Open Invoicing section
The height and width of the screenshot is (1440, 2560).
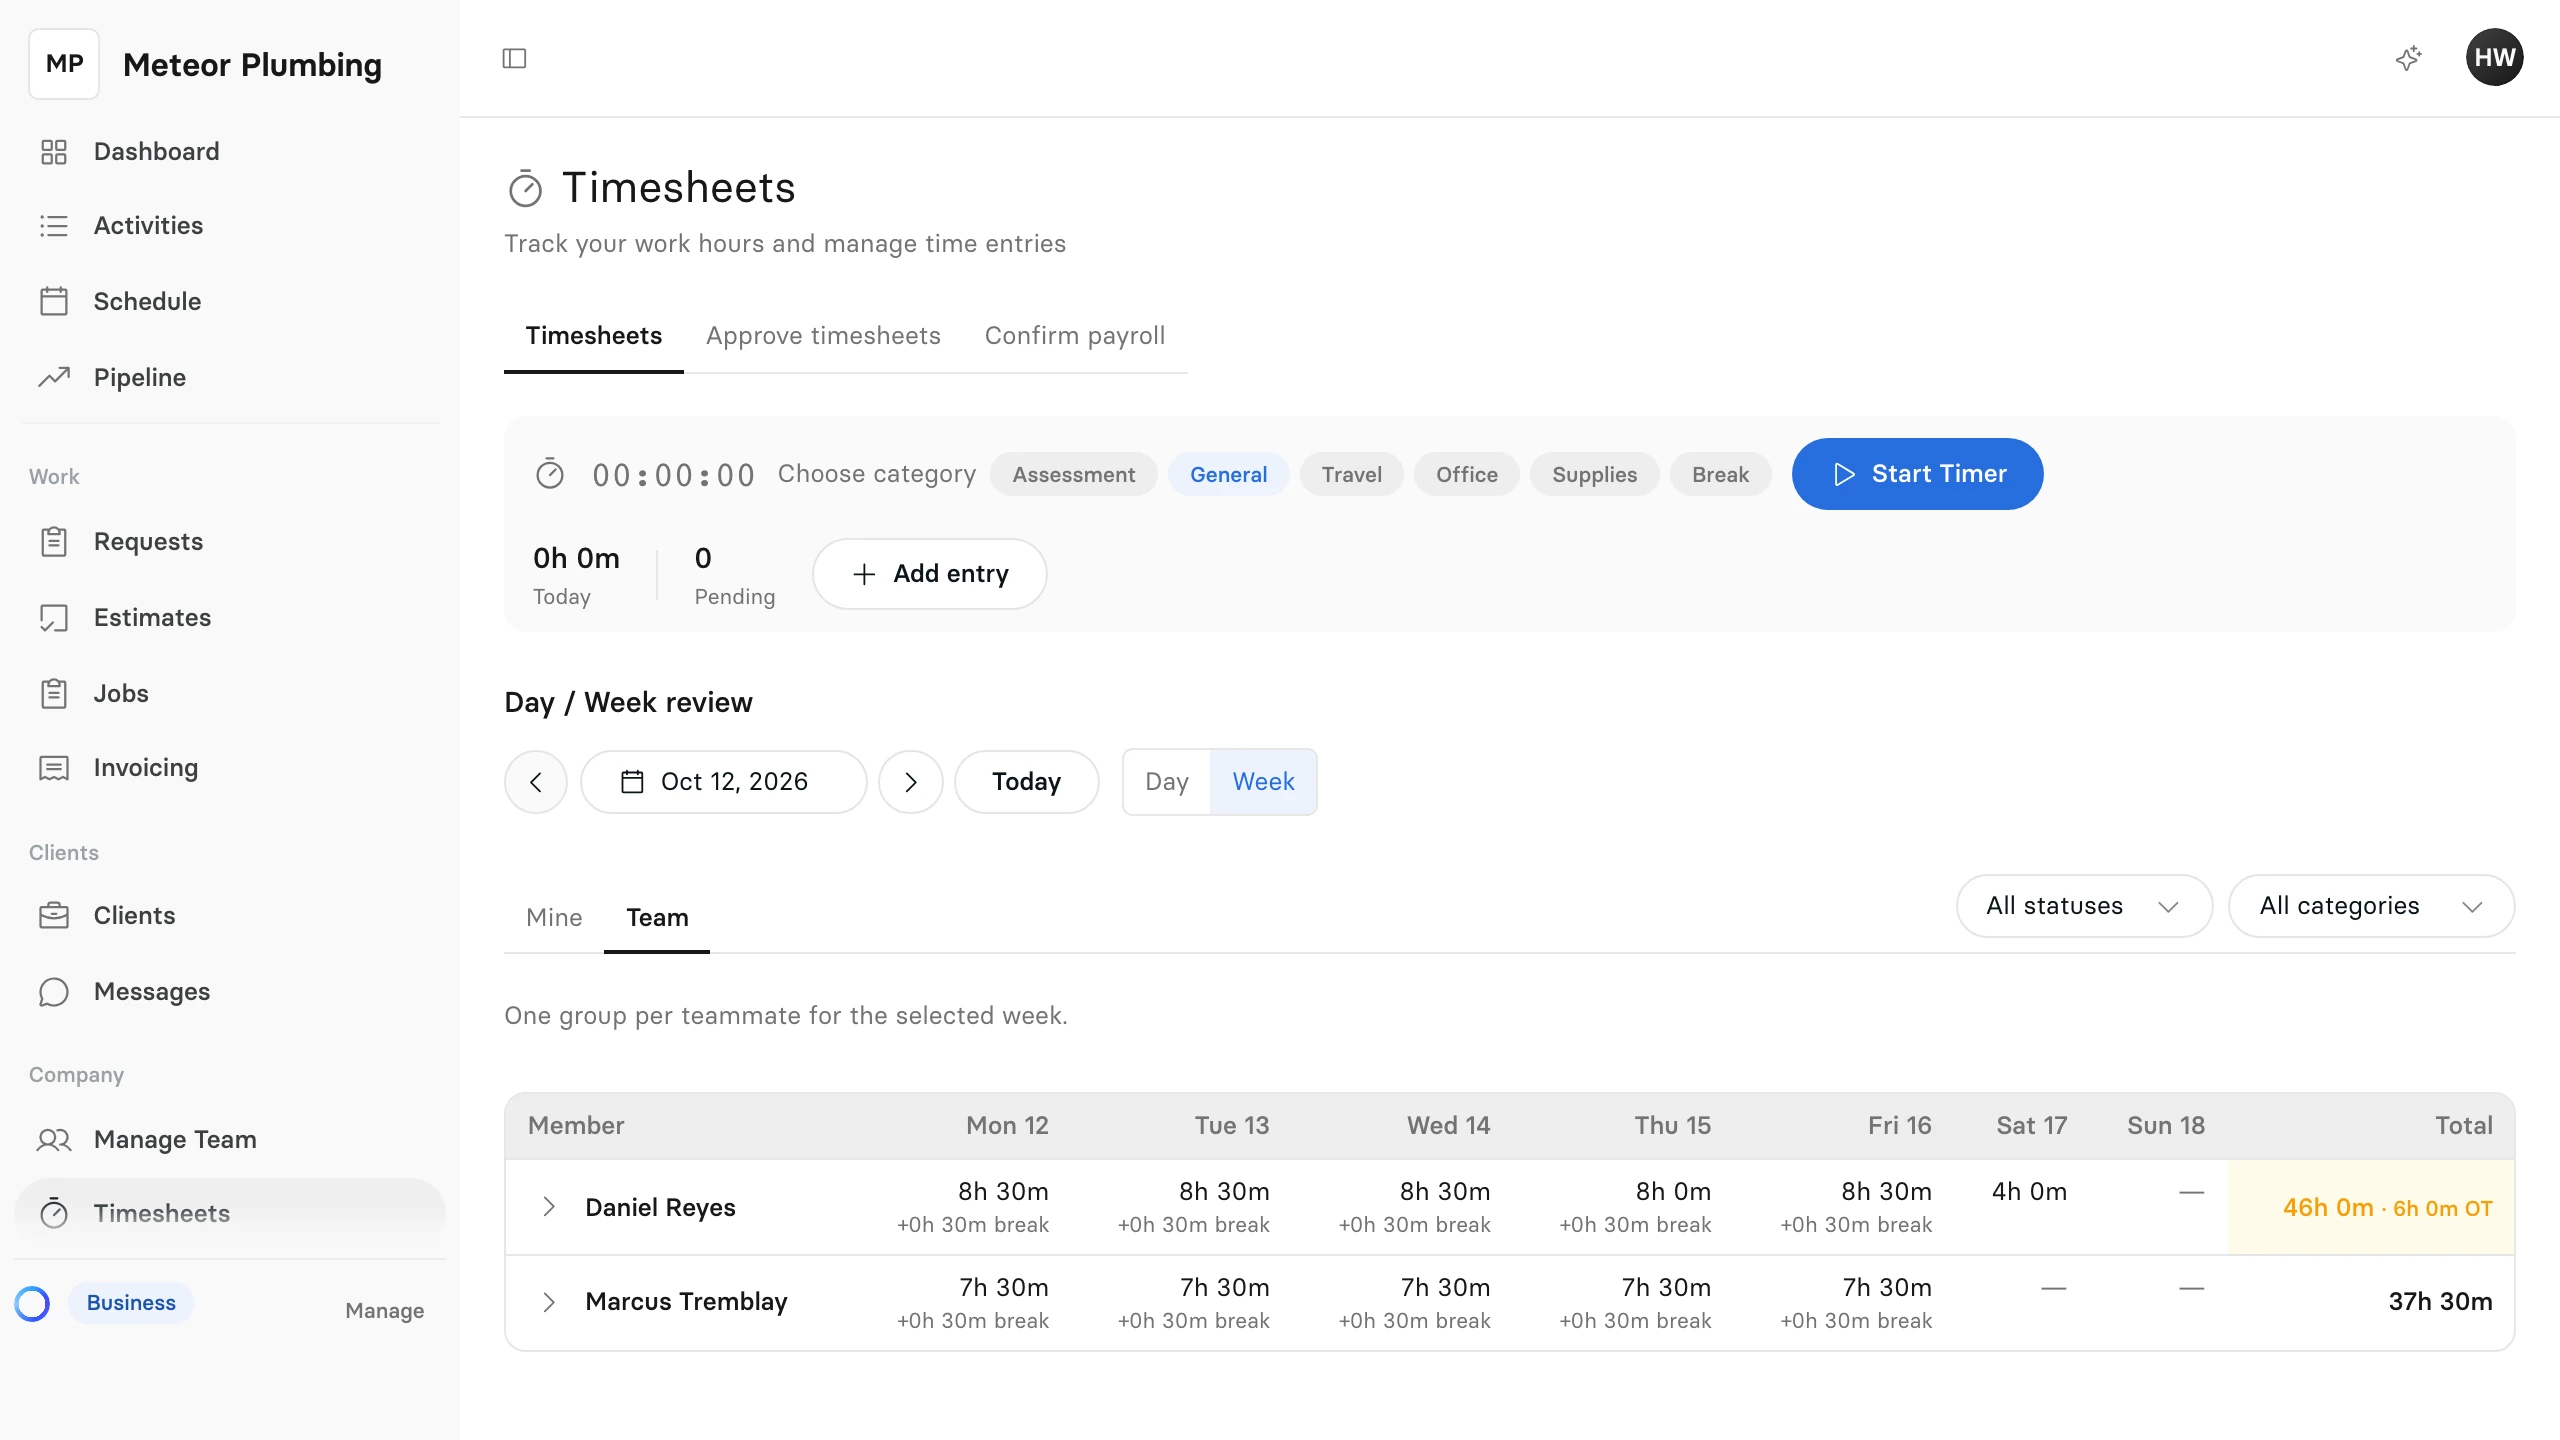[230, 767]
